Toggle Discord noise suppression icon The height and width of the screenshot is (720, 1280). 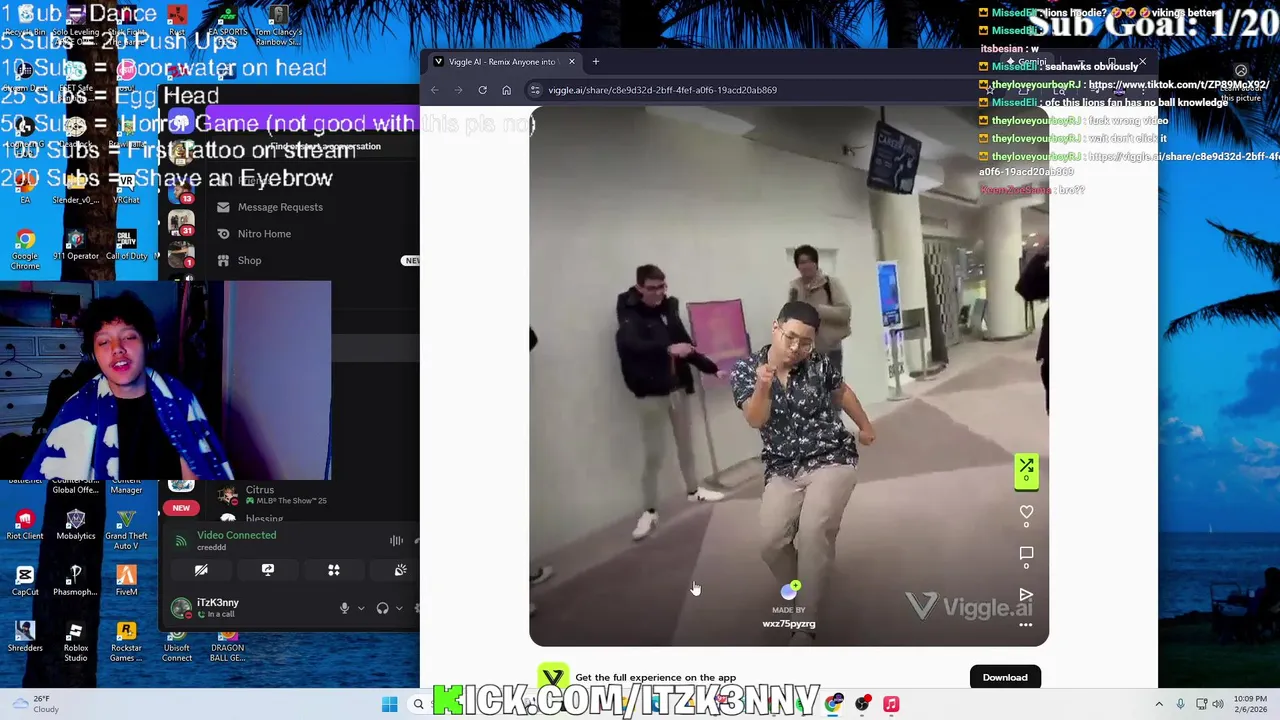click(396, 541)
